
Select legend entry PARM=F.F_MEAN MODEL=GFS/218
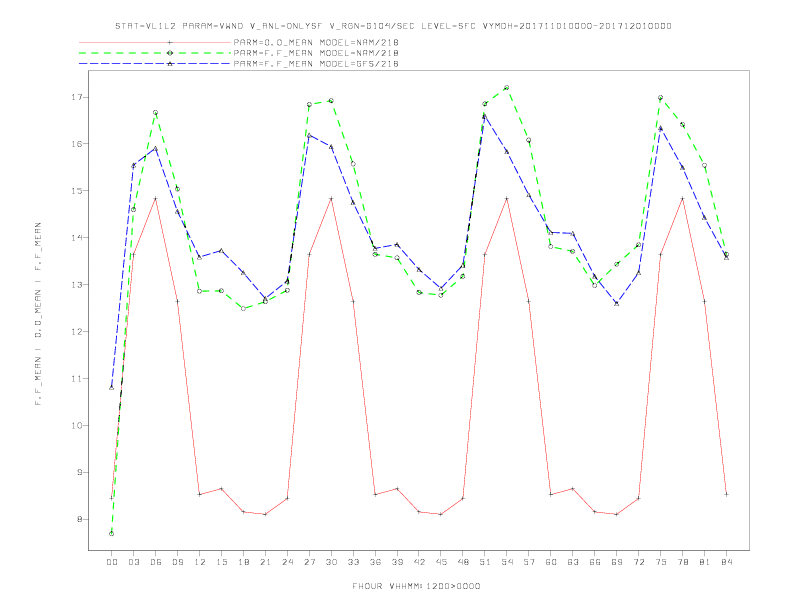click(x=316, y=64)
